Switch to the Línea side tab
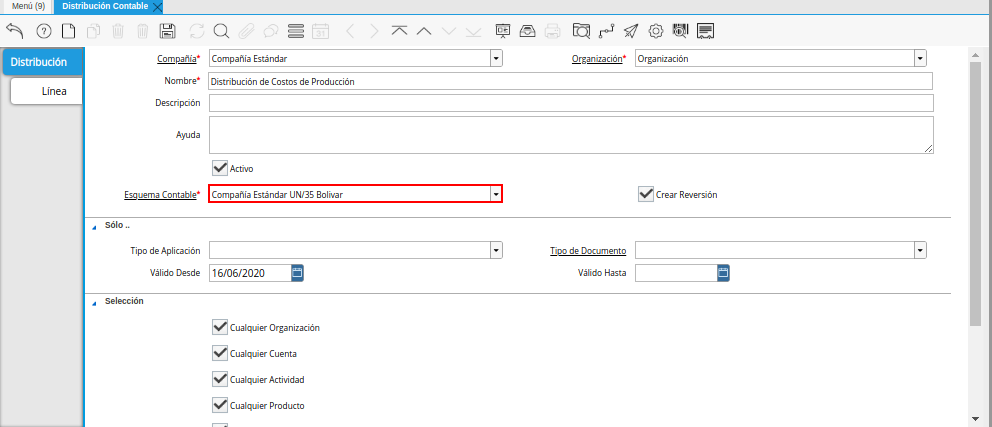 [x=47, y=91]
